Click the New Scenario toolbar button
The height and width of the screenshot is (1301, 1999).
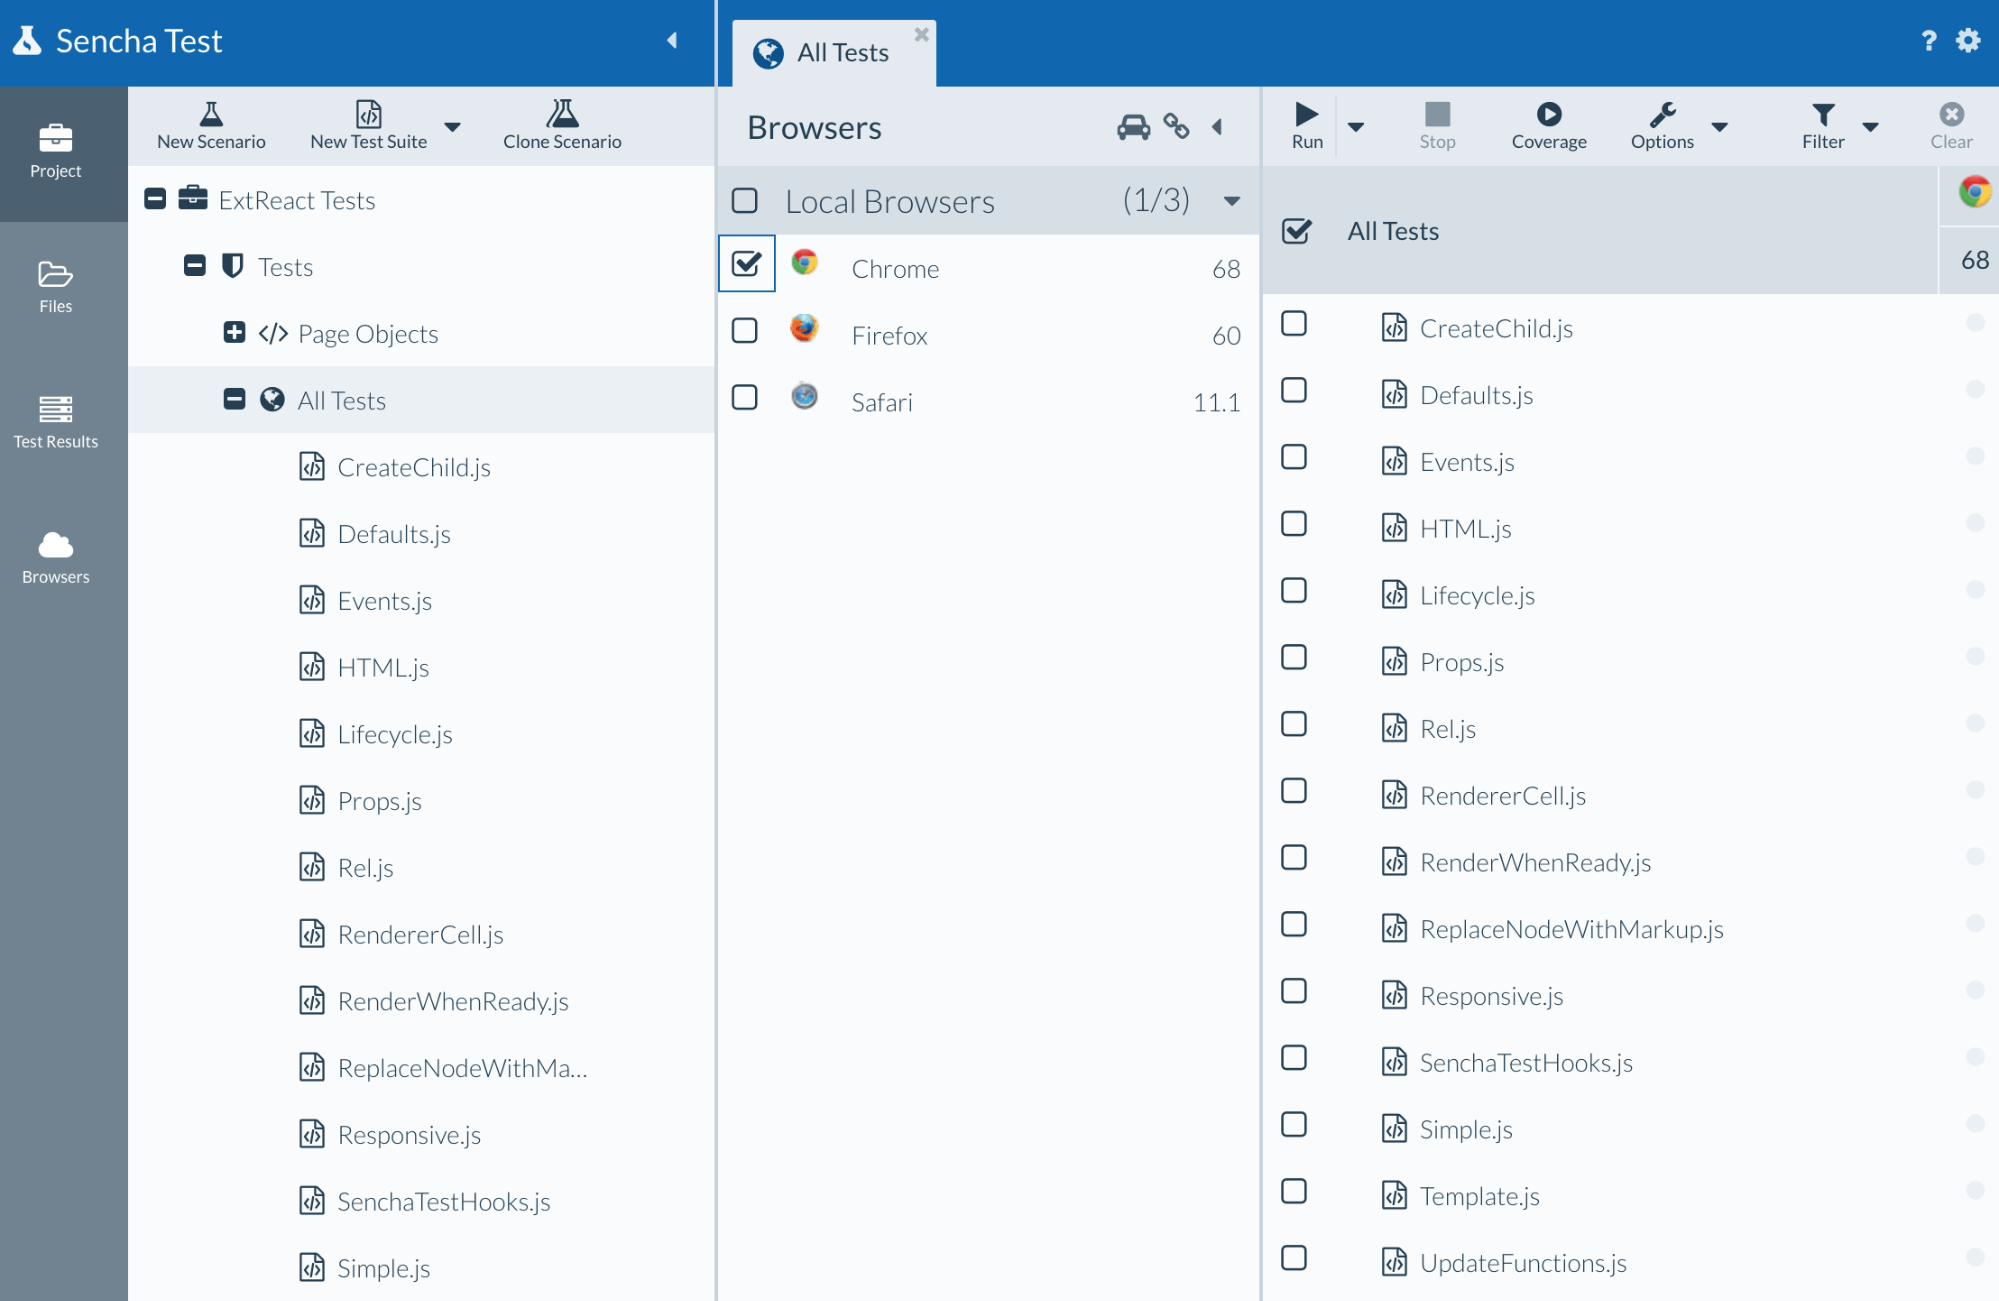[211, 126]
